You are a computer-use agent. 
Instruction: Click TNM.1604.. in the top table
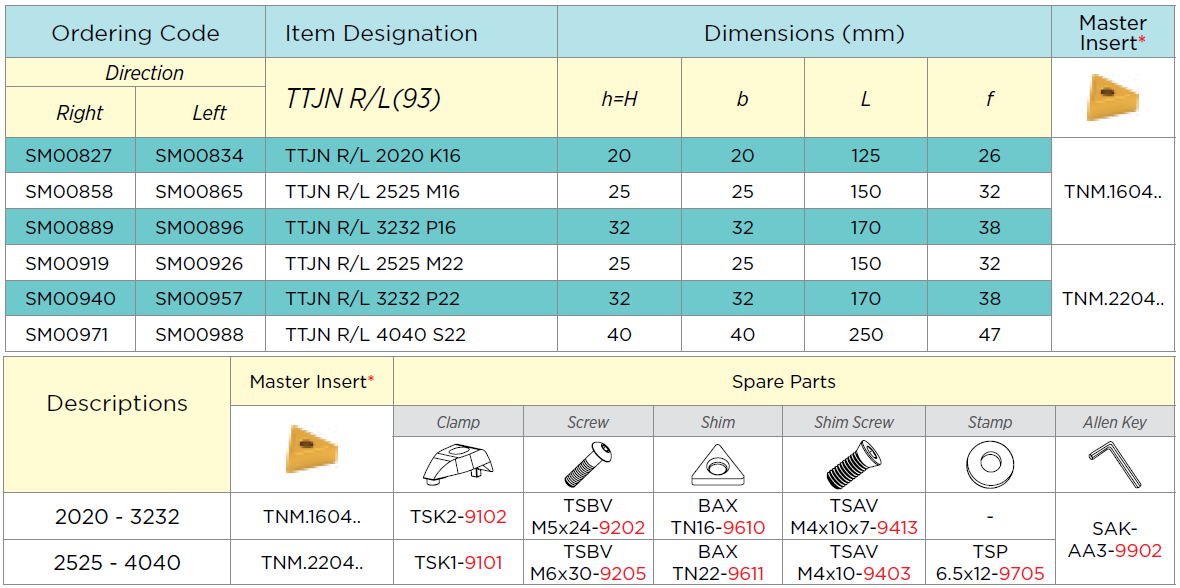pos(1112,192)
